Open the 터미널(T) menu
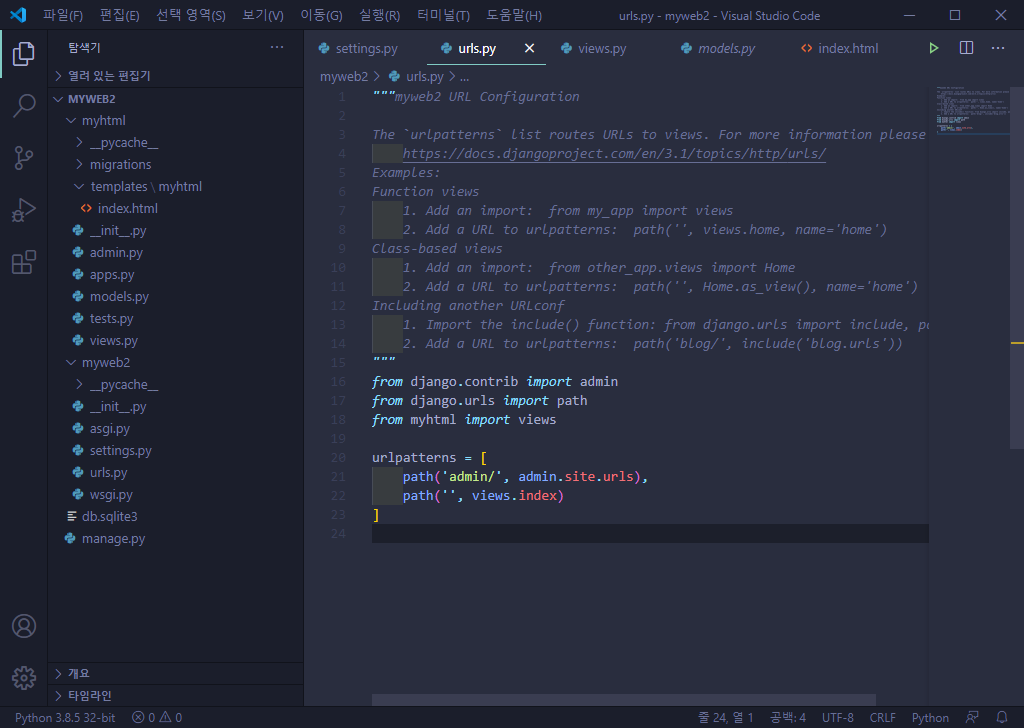Screen dimensions: 1024x728 coord(443,15)
